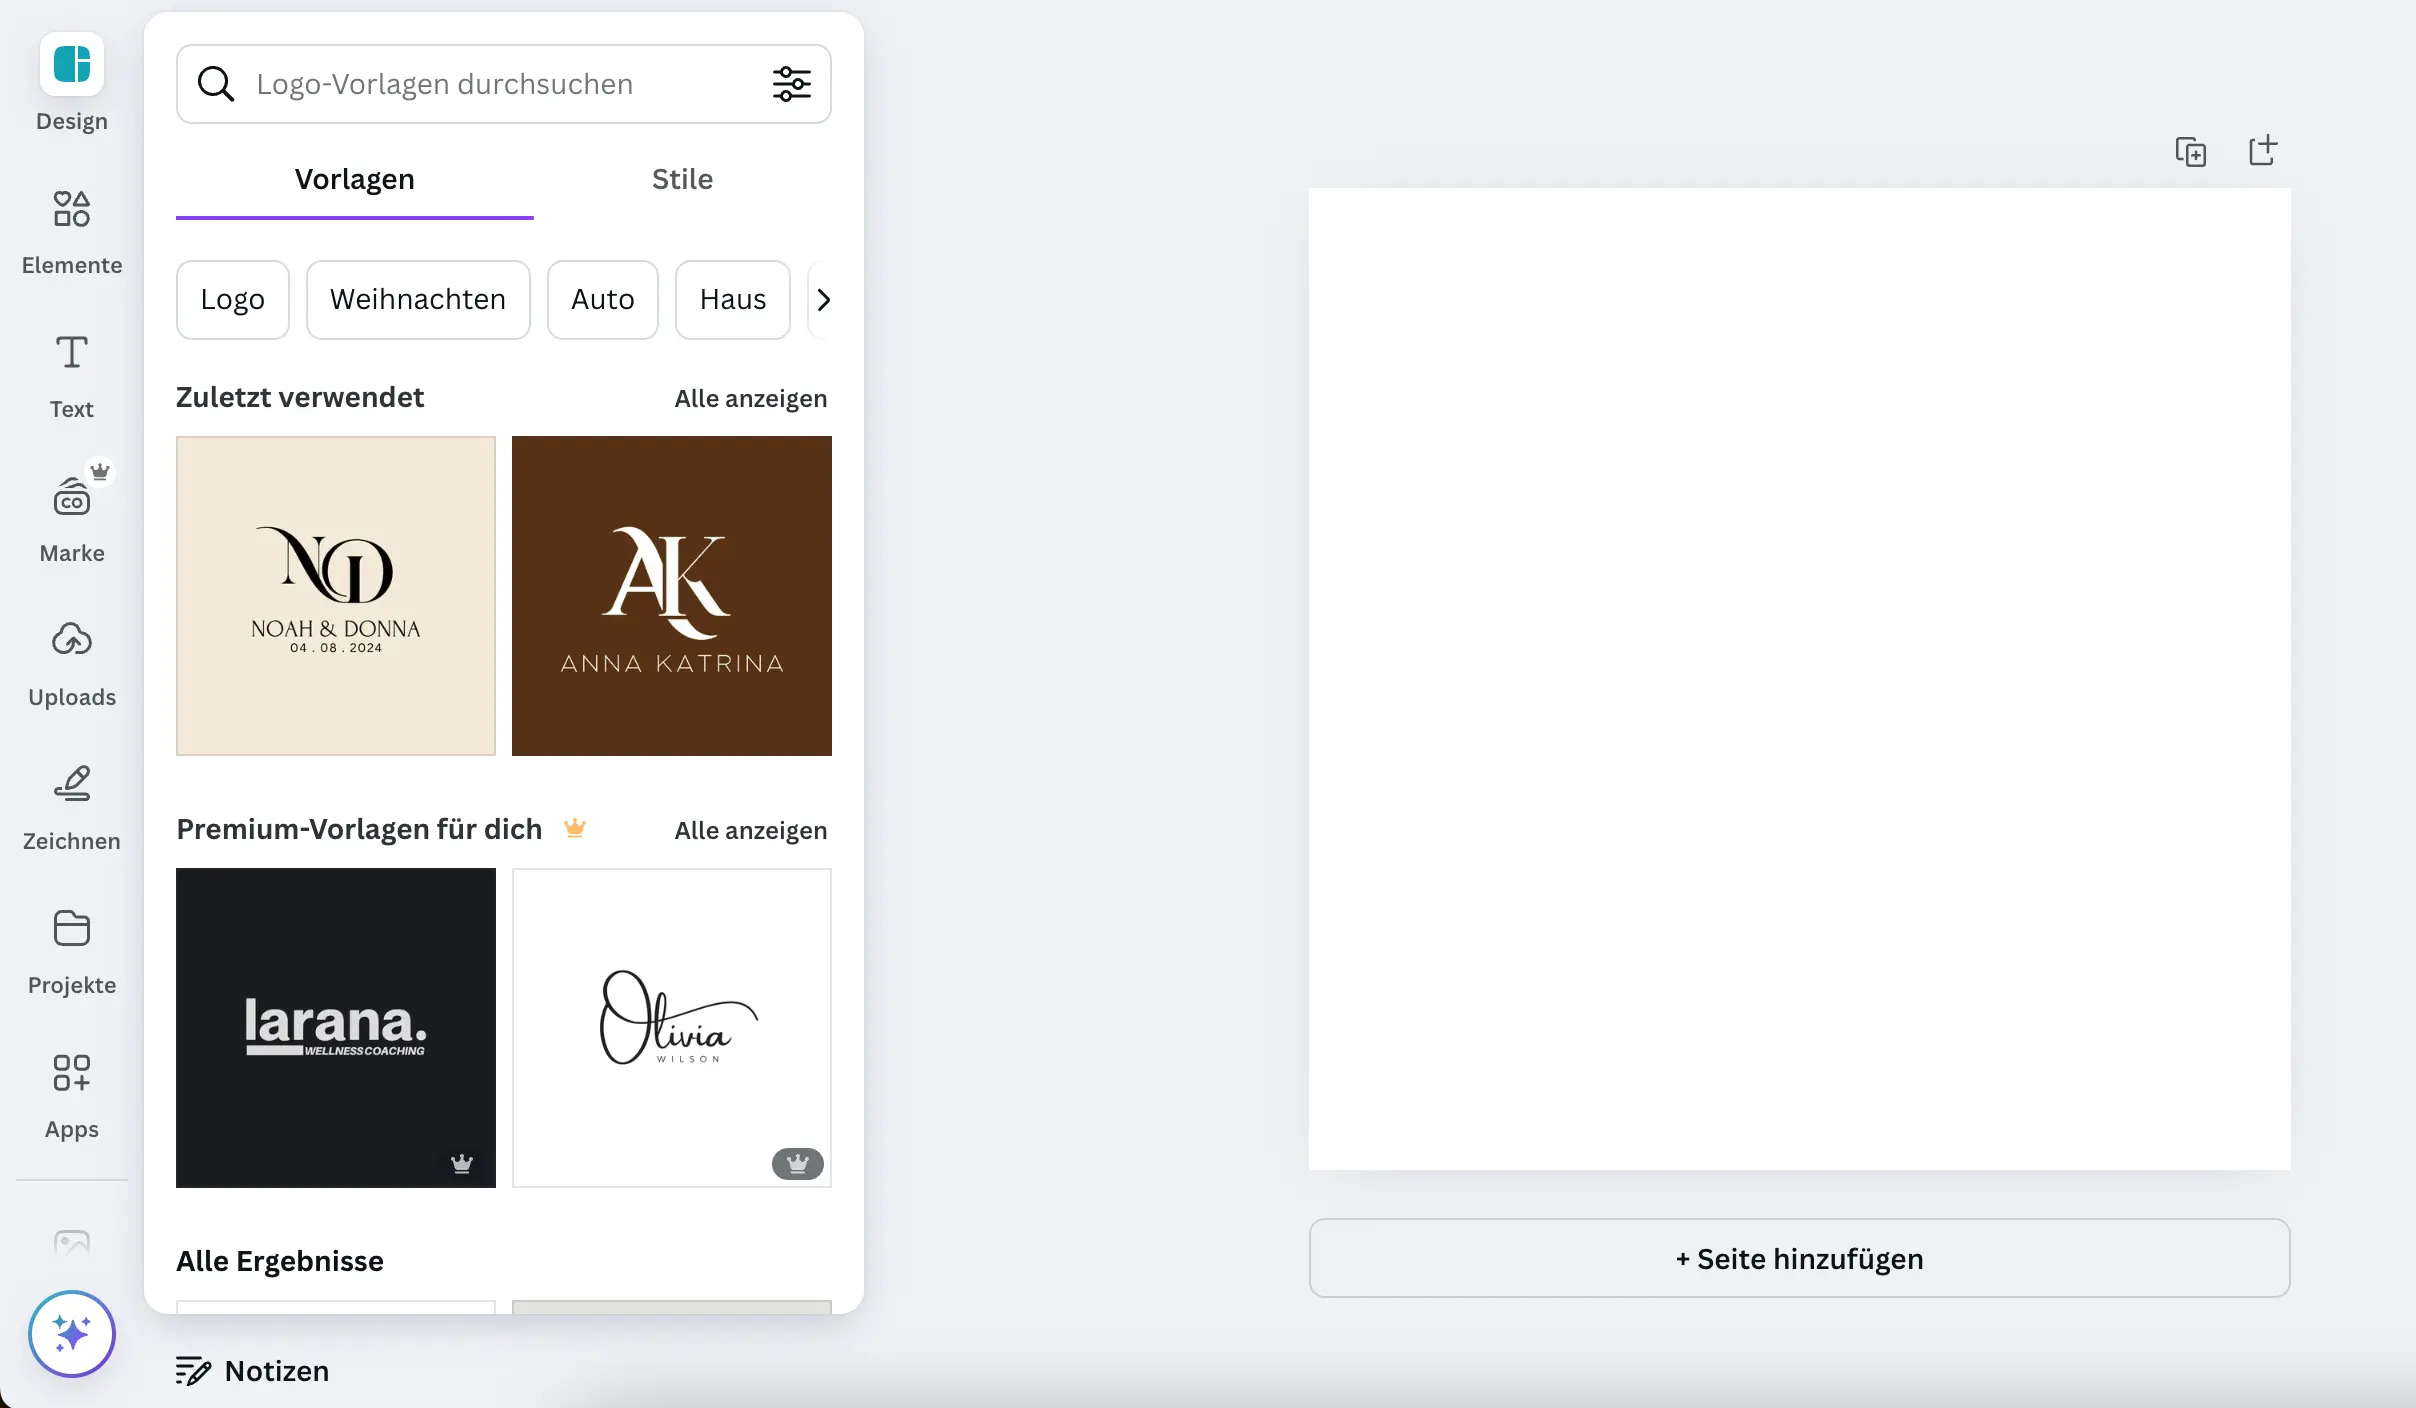Image resolution: width=2416 pixels, height=1408 pixels.
Task: Open Notizen notes panel
Action: click(253, 1371)
